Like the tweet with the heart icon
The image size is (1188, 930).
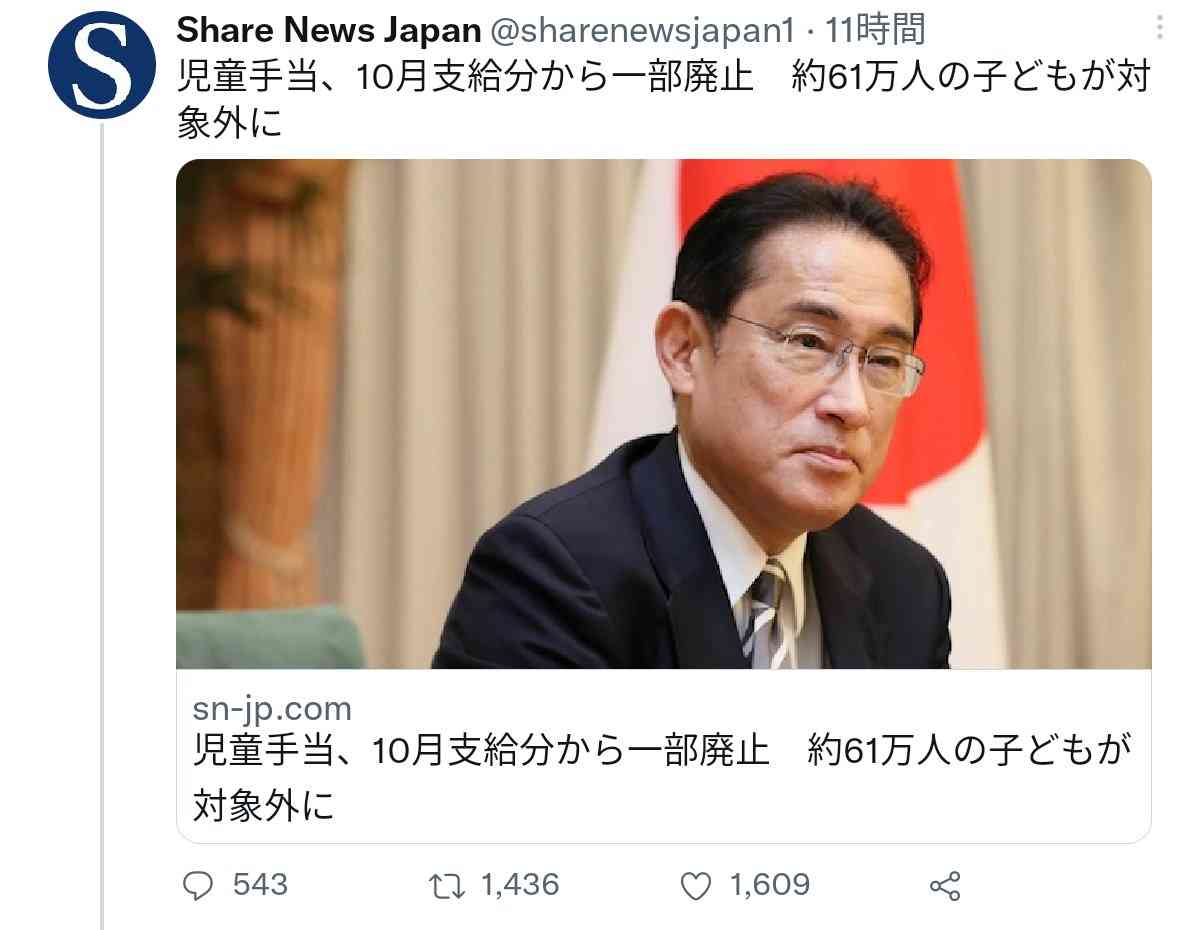tap(696, 886)
